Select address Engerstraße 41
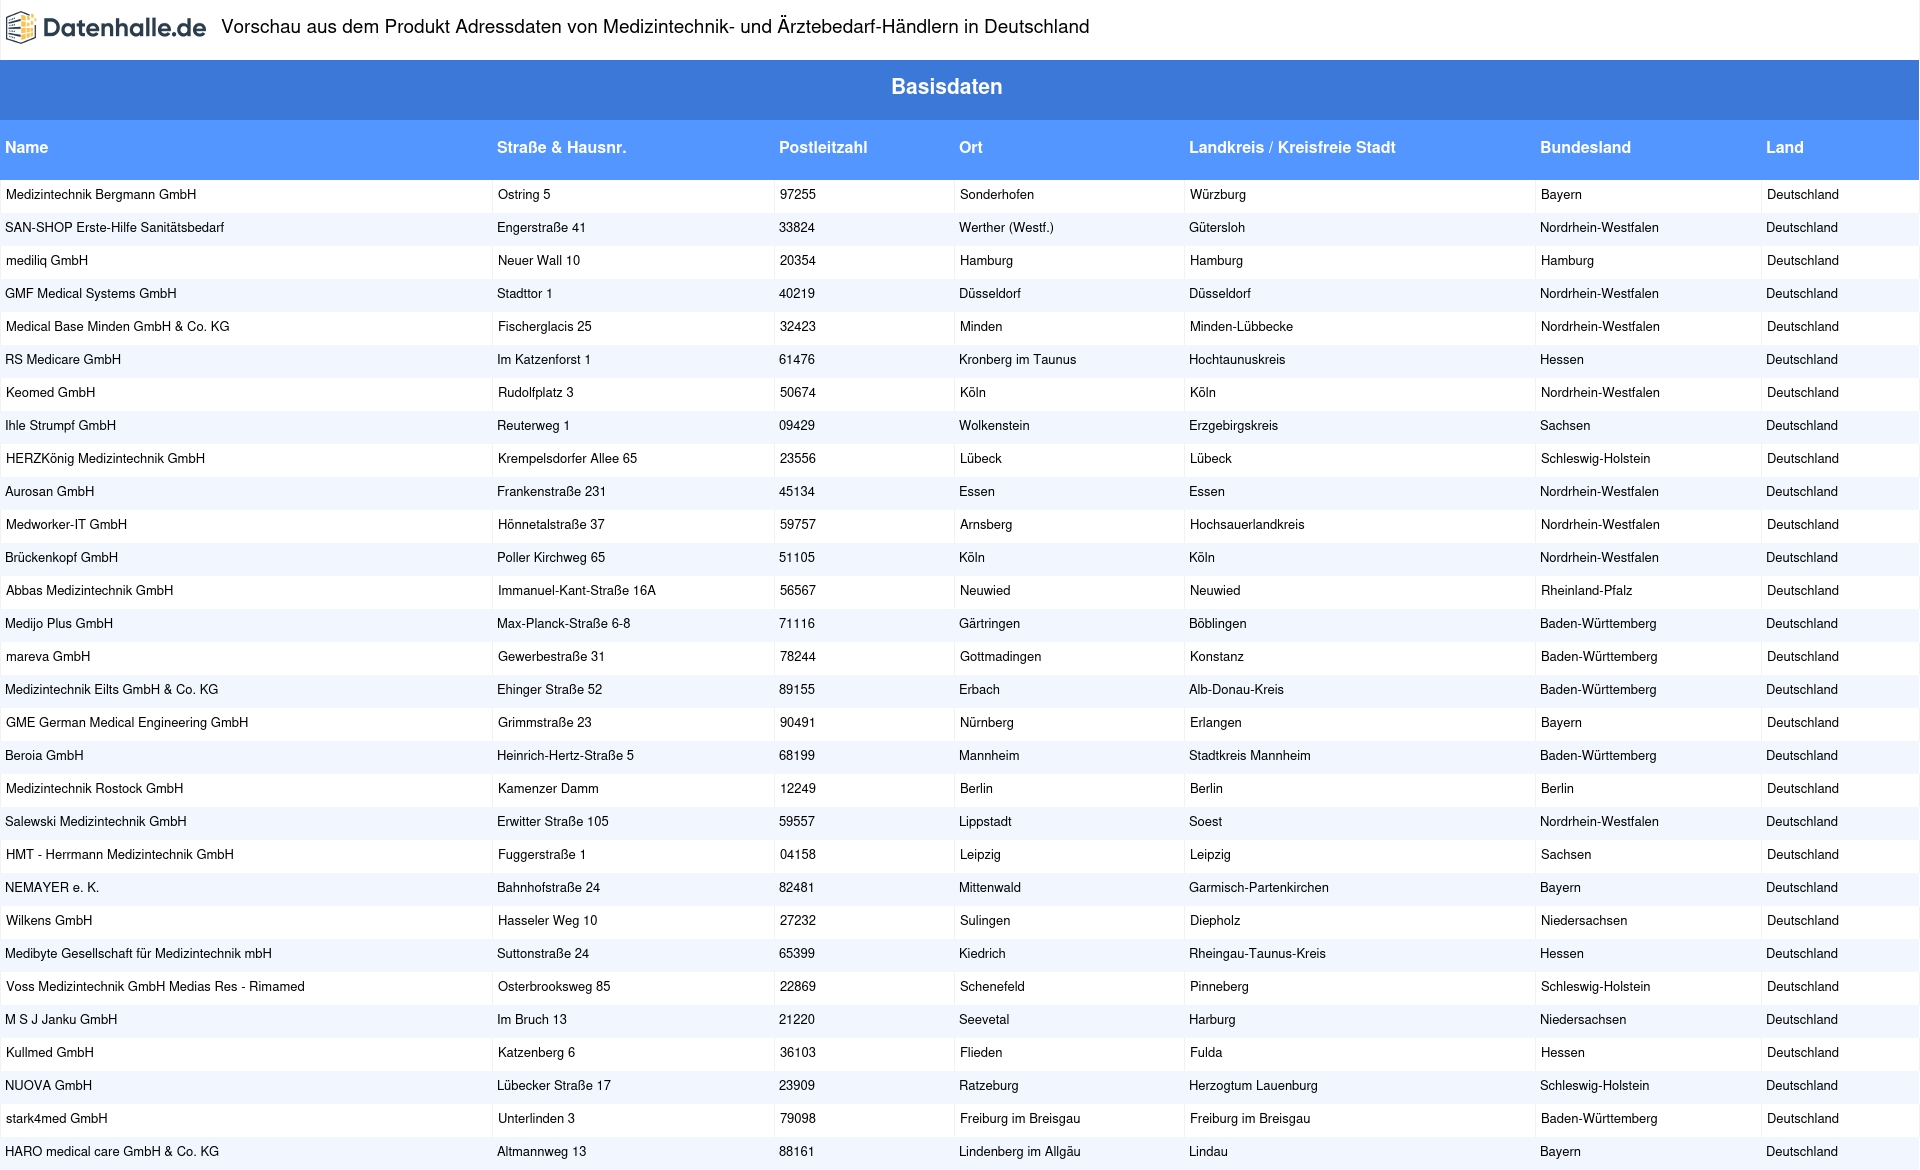1920x1170 pixels. pyautogui.click(x=541, y=228)
